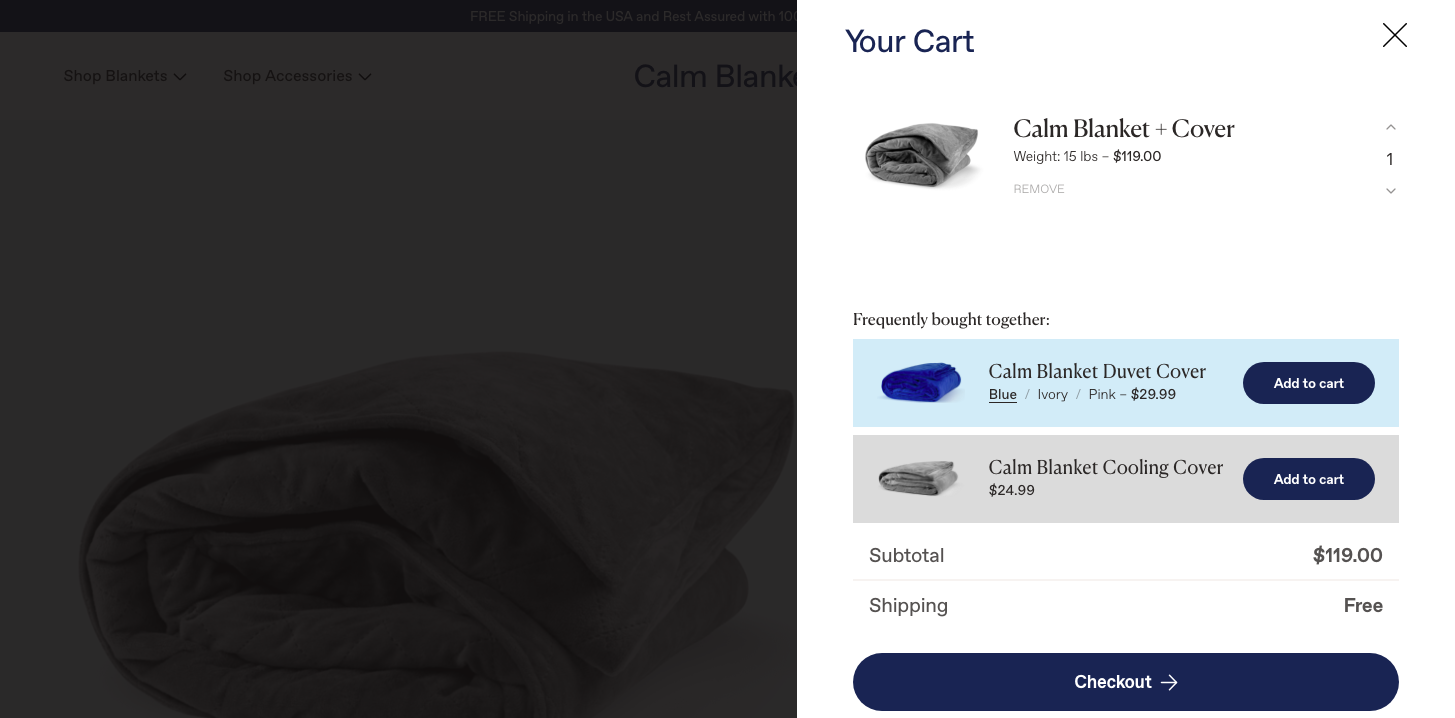This screenshot has width=1455, height=718.
Task: Open the Shop Blankets menu
Action: [124, 76]
